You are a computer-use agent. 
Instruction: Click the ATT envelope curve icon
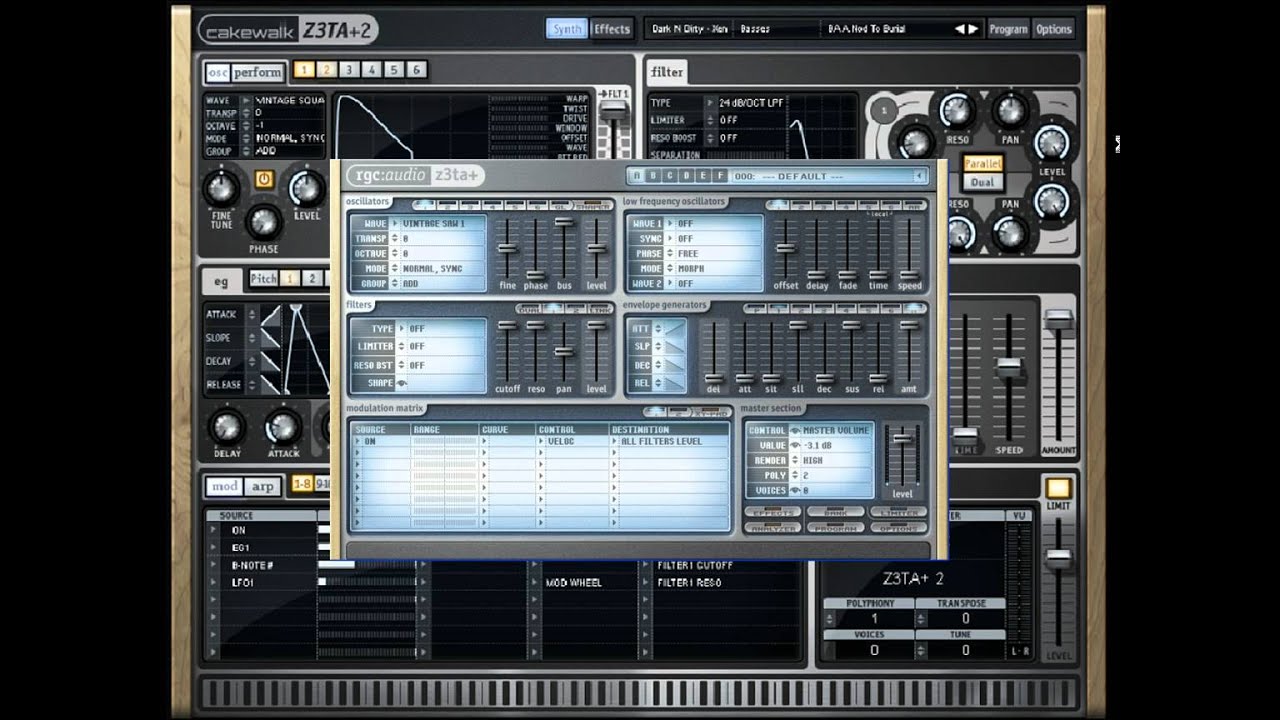pos(675,328)
